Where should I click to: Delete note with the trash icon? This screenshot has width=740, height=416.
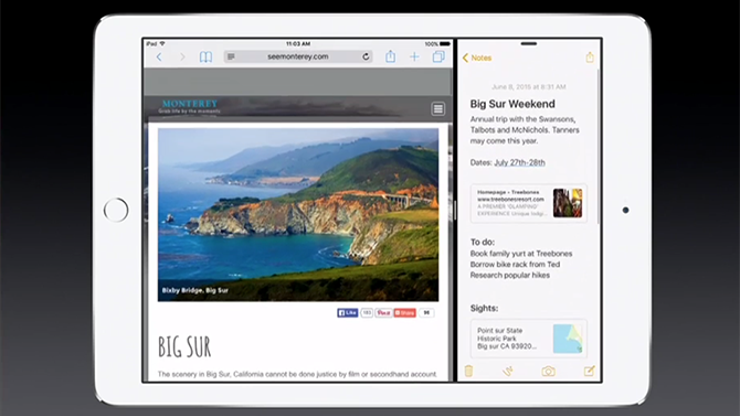468,371
